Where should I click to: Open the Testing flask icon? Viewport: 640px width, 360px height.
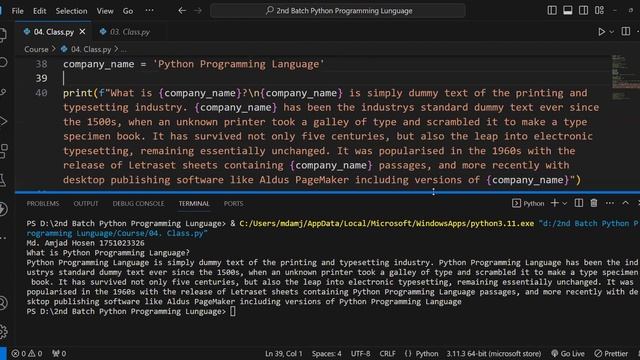tap(3, 180)
